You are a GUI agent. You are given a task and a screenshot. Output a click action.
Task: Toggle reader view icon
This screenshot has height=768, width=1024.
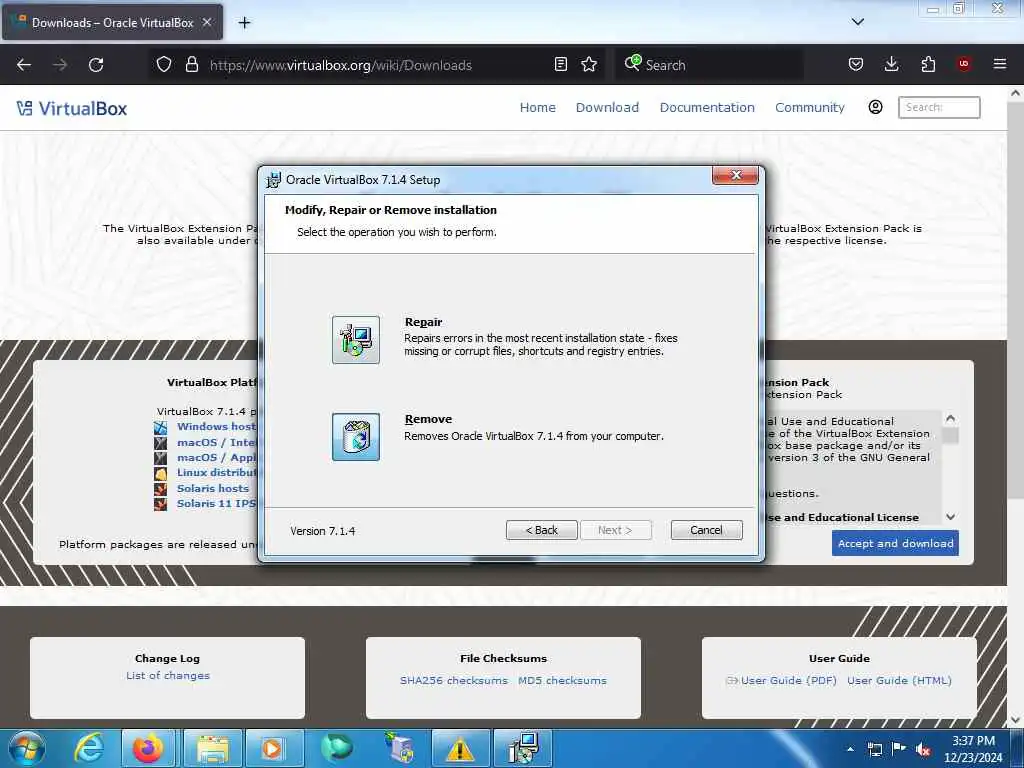560,64
